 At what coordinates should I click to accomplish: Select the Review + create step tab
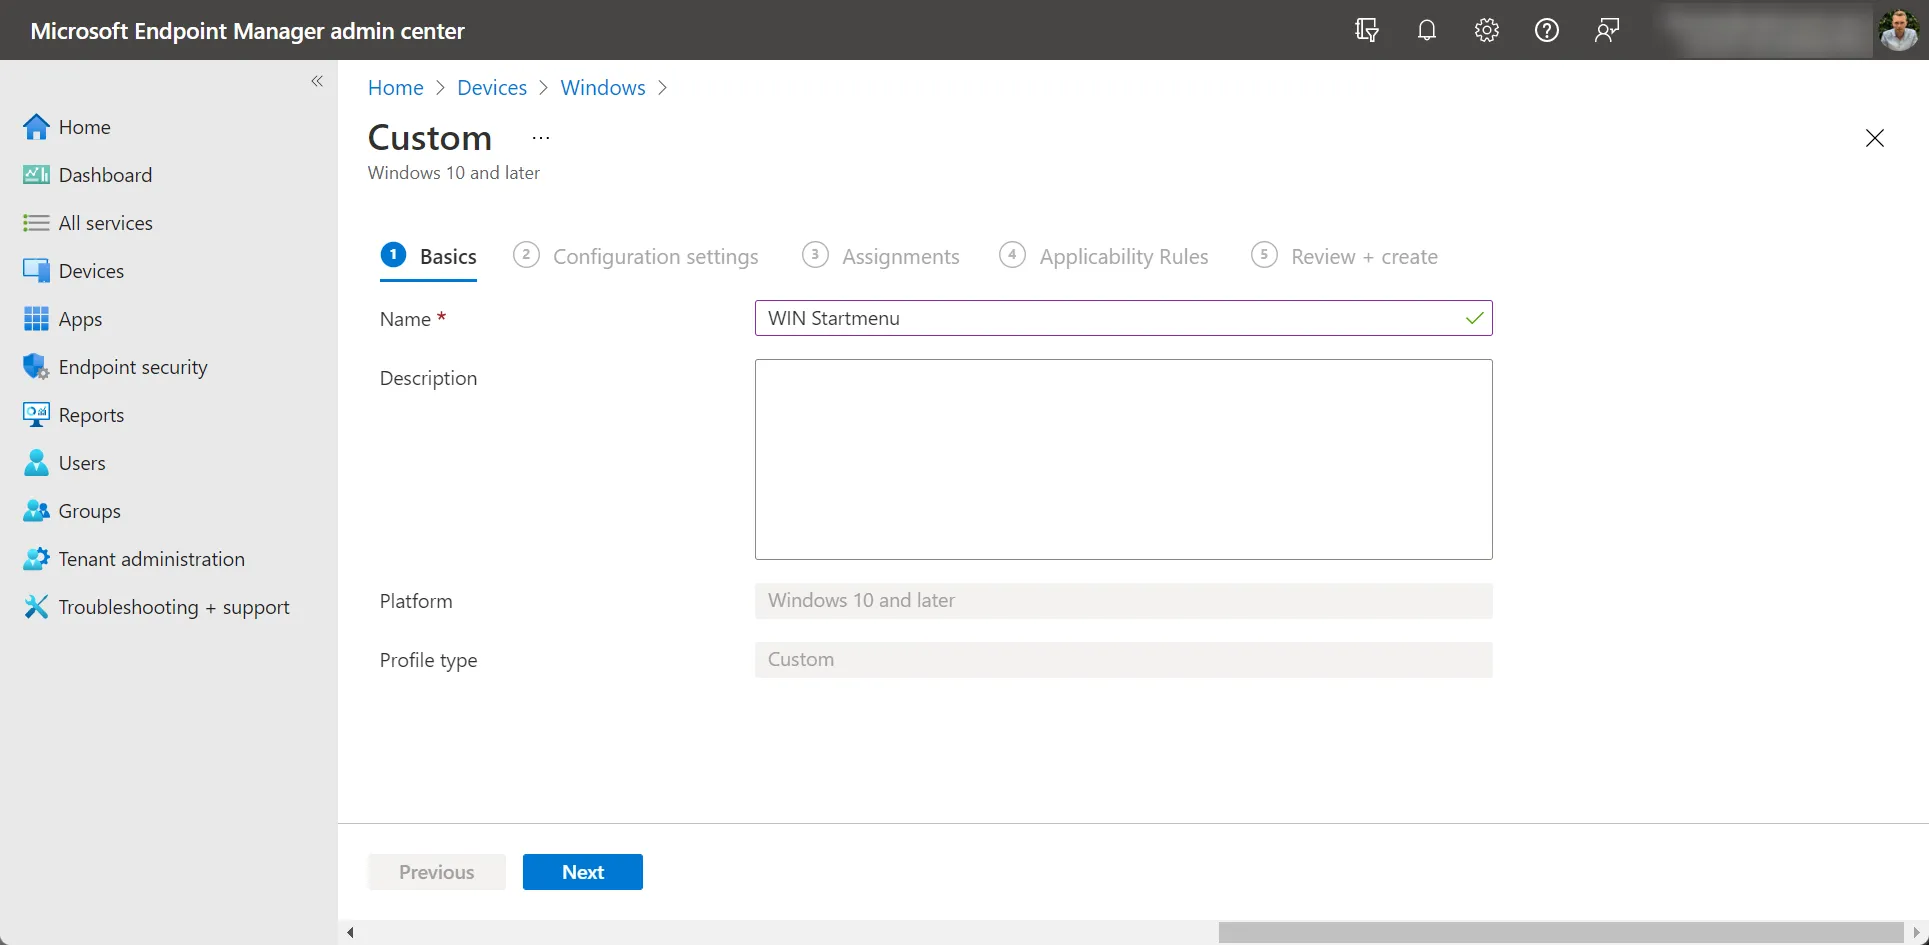(1345, 257)
